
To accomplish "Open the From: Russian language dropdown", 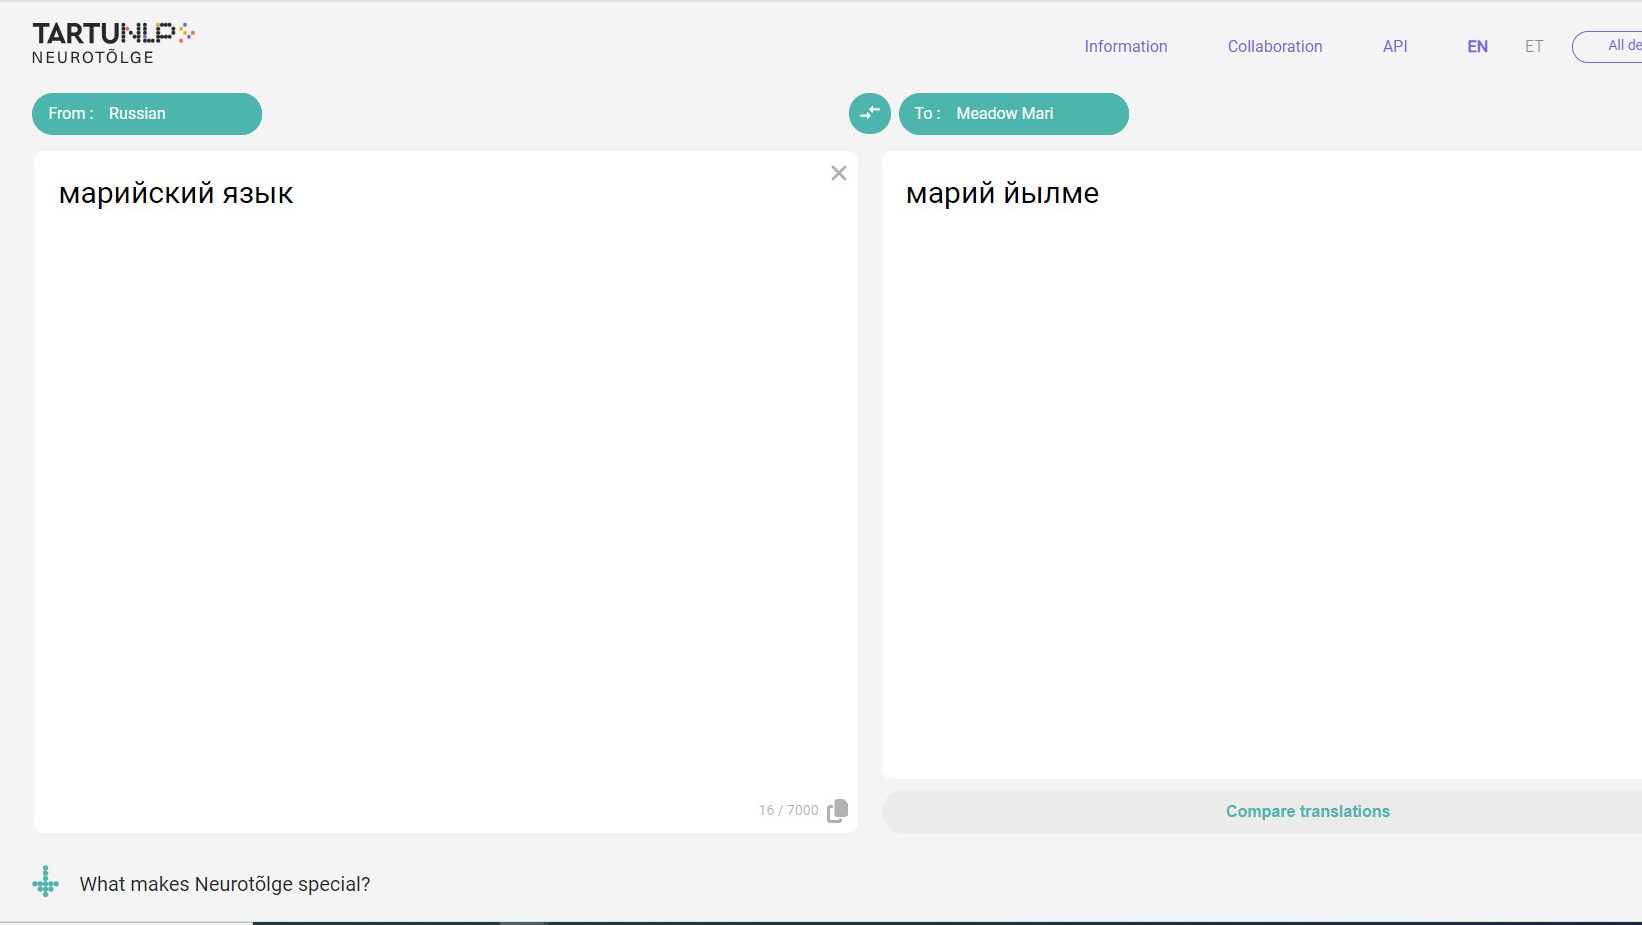I will coord(147,114).
